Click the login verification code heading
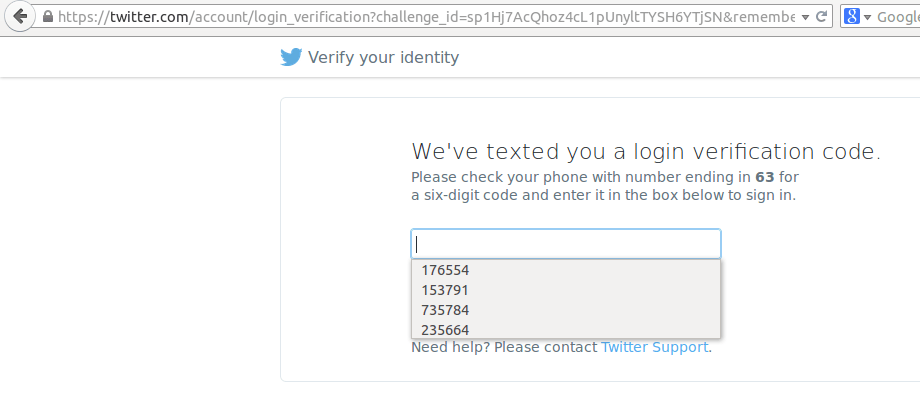This screenshot has height=399, width=920. tap(646, 151)
